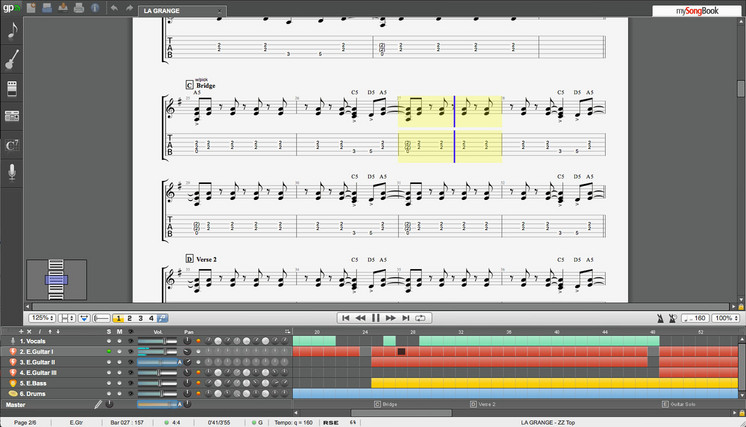Click the Guitar Pro logo icon

pos(11,8)
